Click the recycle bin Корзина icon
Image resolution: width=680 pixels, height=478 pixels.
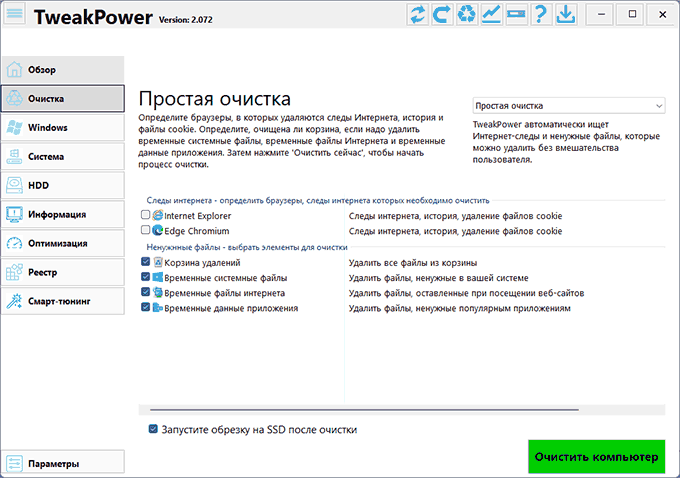pyautogui.click(x=158, y=262)
